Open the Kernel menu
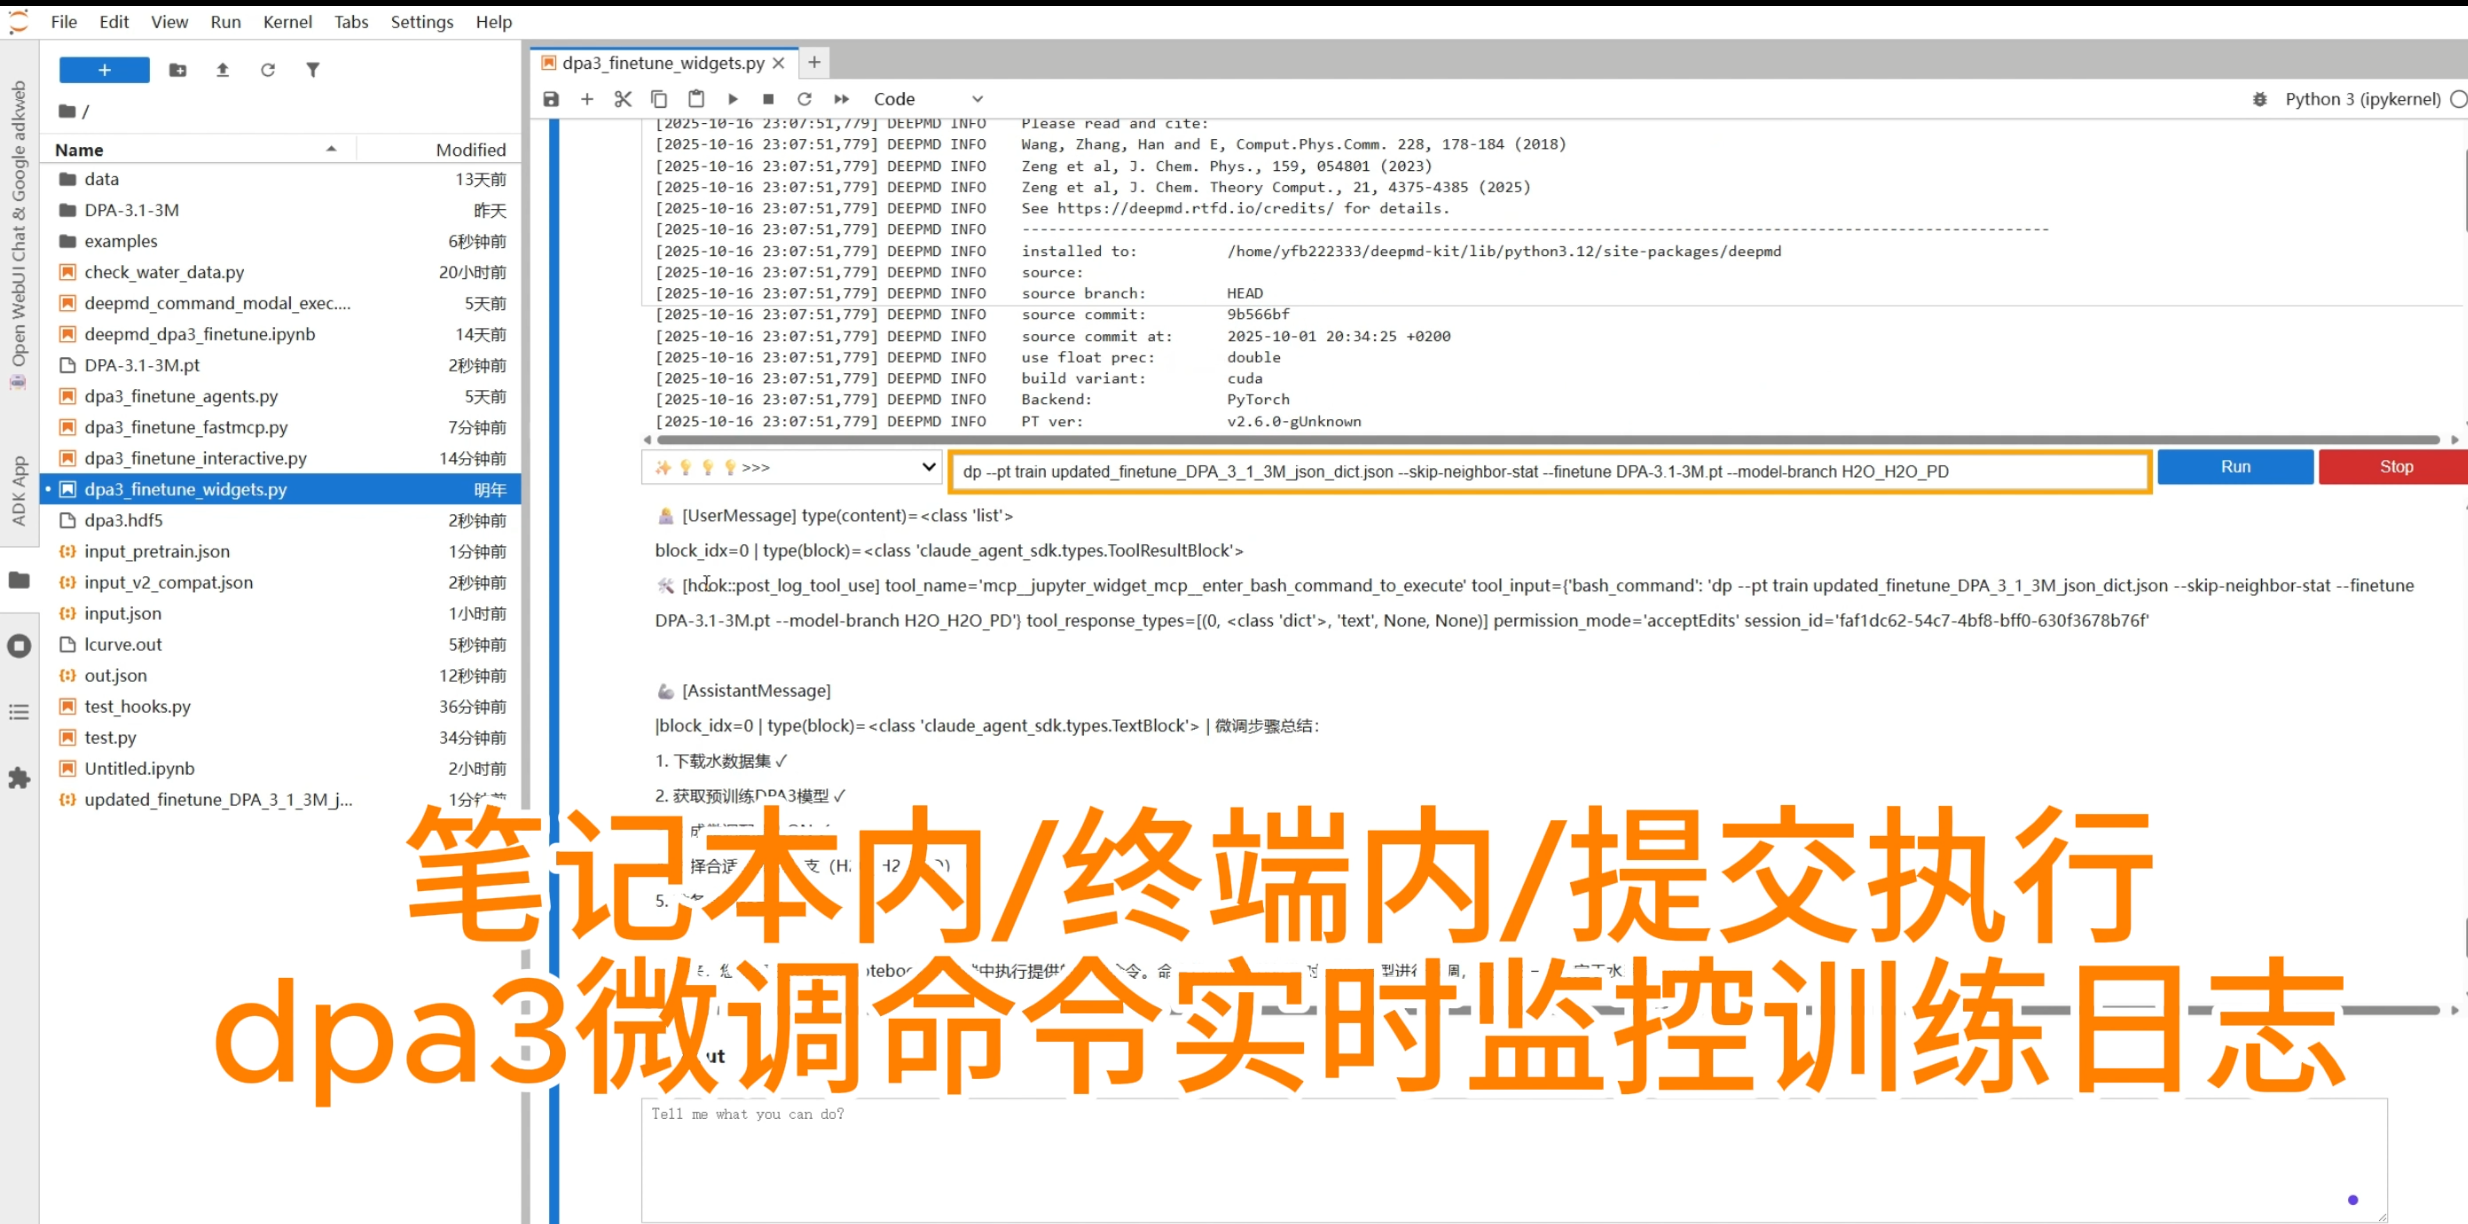This screenshot has width=2468, height=1224. pyautogui.click(x=287, y=21)
